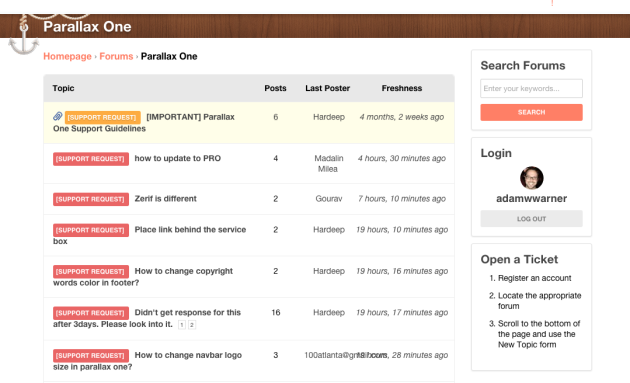Open adamwwarner username link

[531, 199]
